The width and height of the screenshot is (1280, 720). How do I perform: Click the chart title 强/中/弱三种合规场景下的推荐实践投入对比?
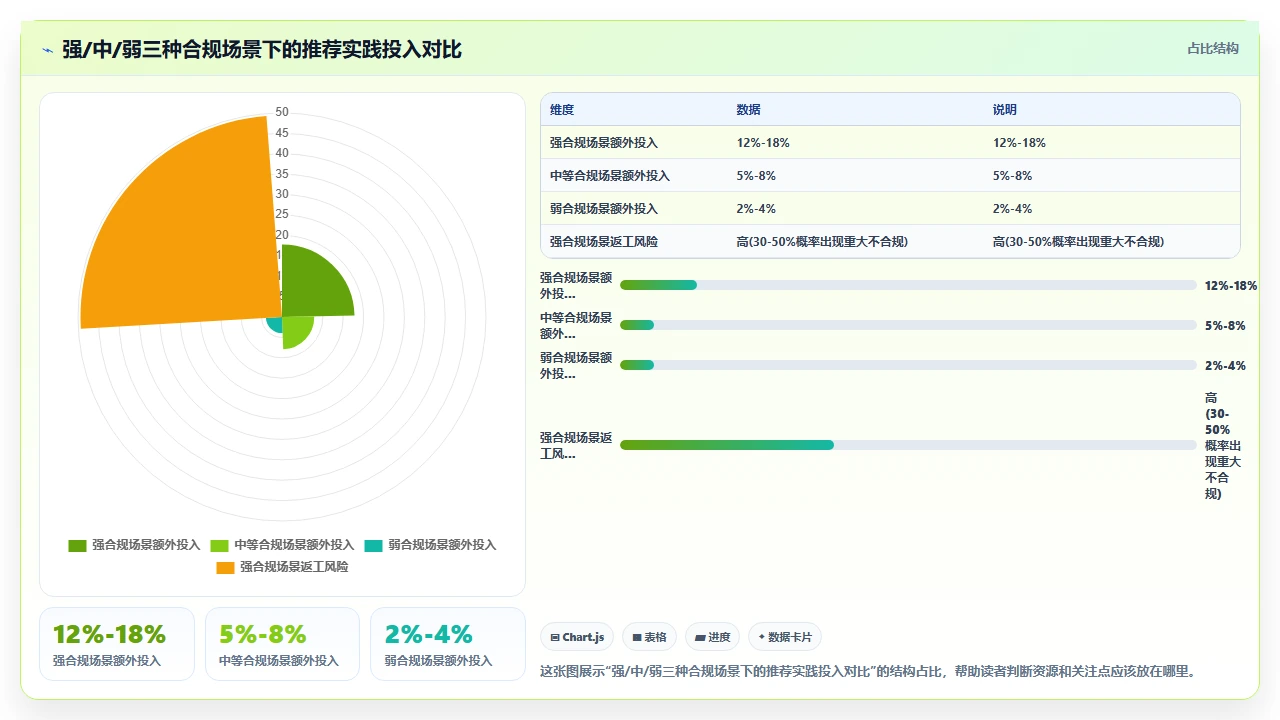coord(262,49)
